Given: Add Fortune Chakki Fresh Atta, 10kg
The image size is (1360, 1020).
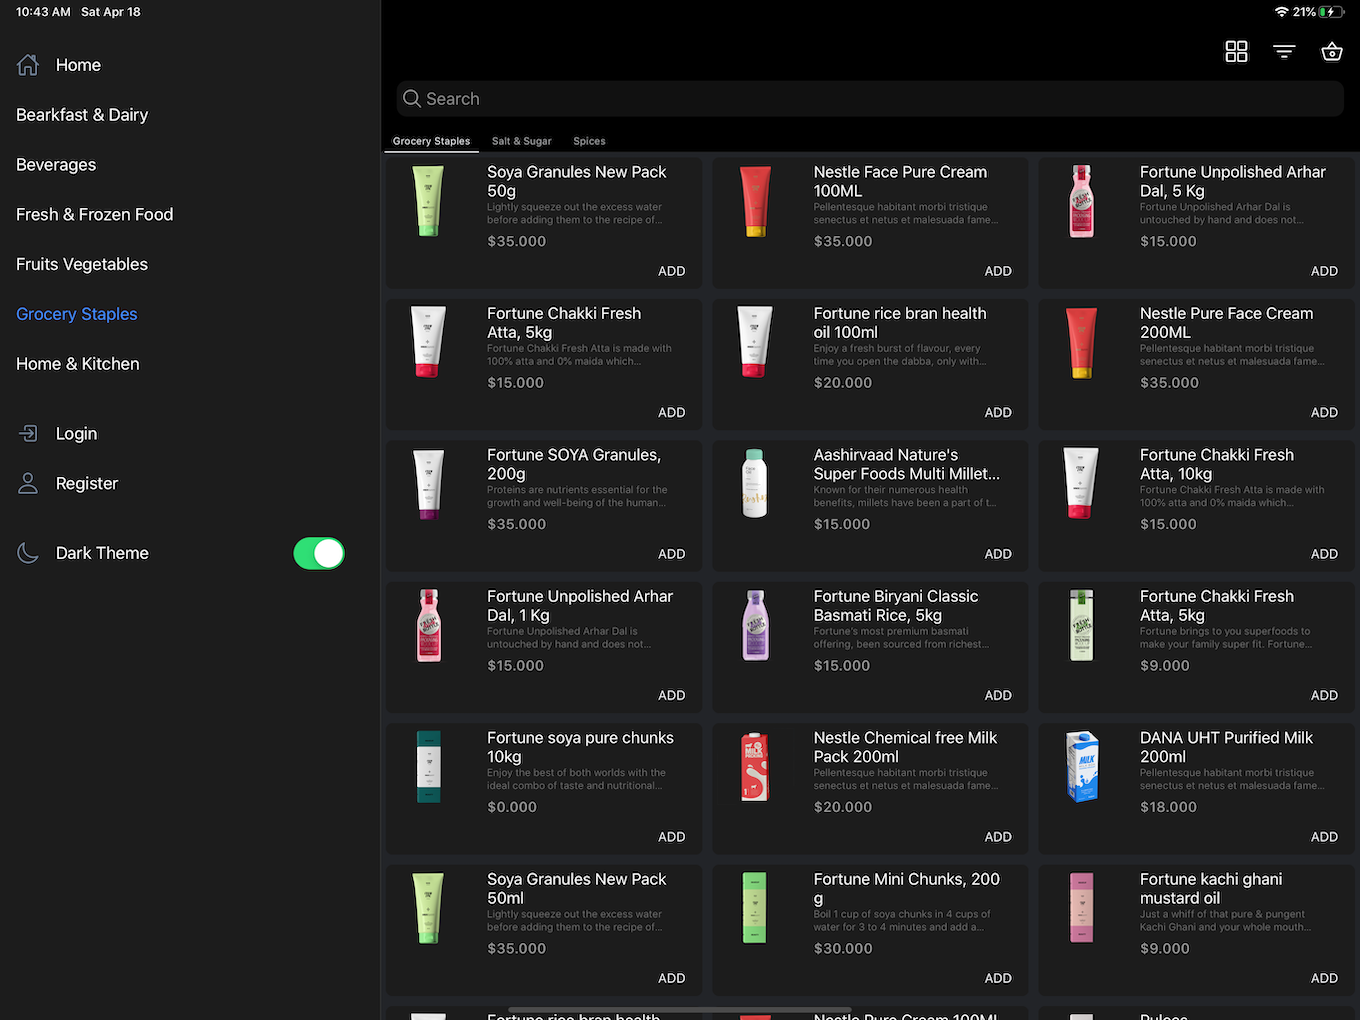Looking at the screenshot, I should pos(1324,554).
